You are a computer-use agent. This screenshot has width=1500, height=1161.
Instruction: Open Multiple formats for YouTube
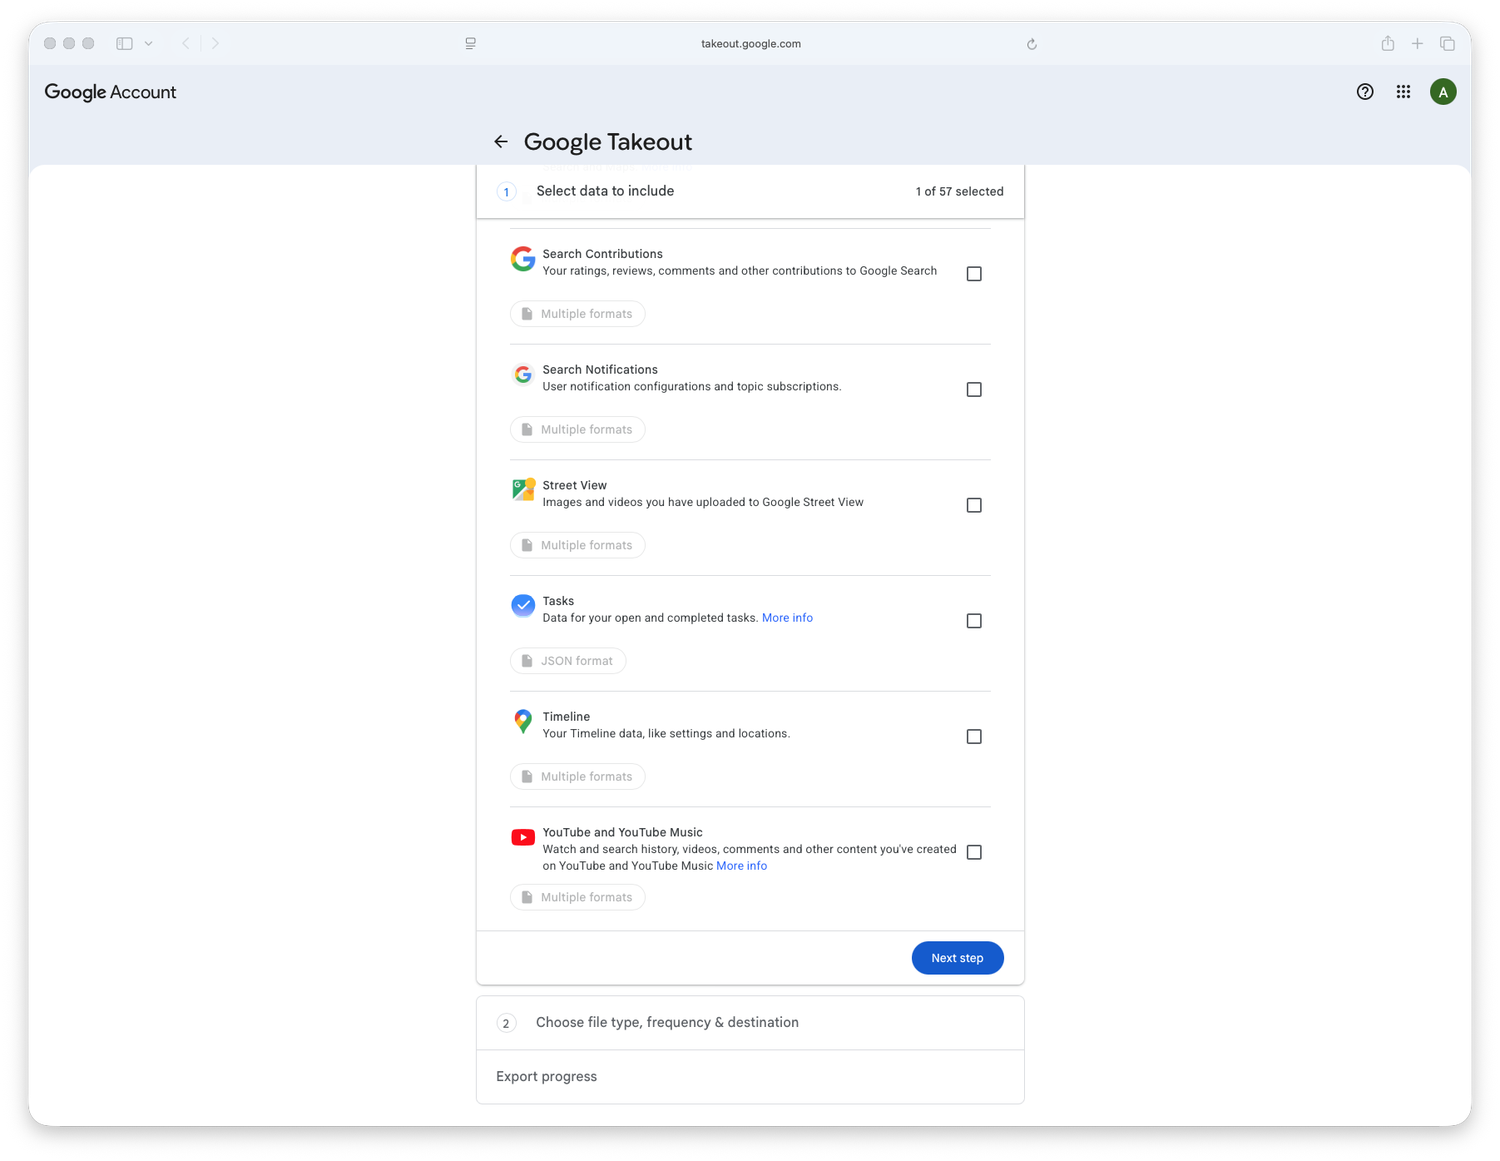578,898
